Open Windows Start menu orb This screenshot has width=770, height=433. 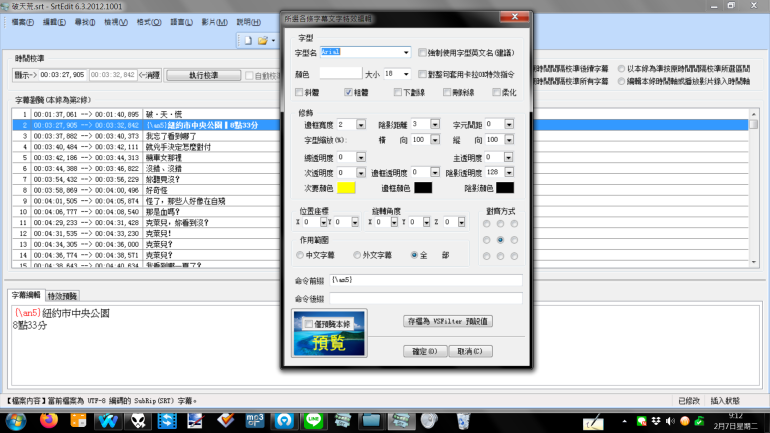pyautogui.click(x=16, y=422)
